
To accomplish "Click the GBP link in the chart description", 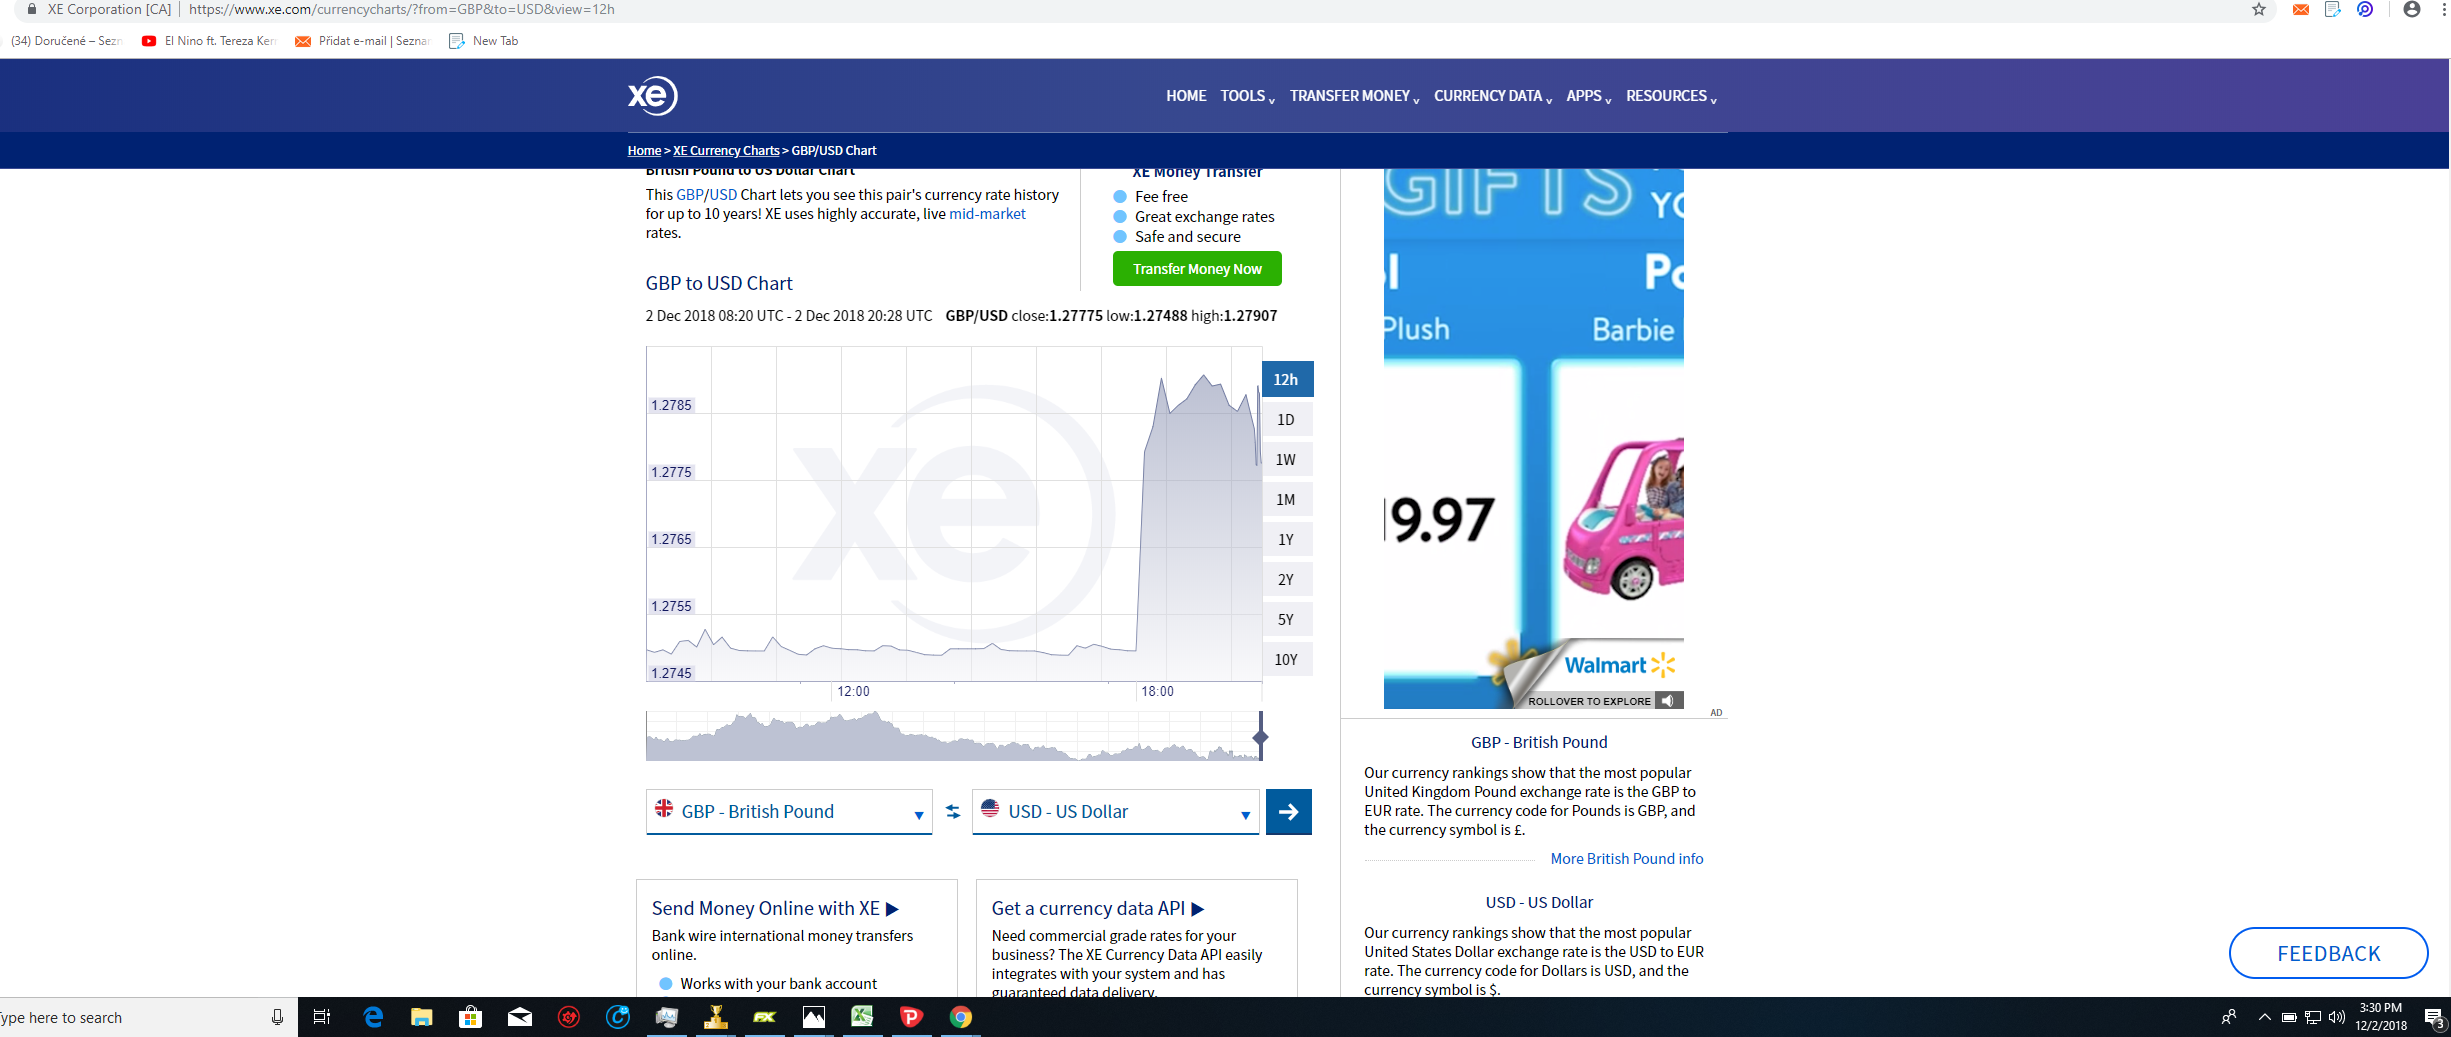I will [x=689, y=195].
